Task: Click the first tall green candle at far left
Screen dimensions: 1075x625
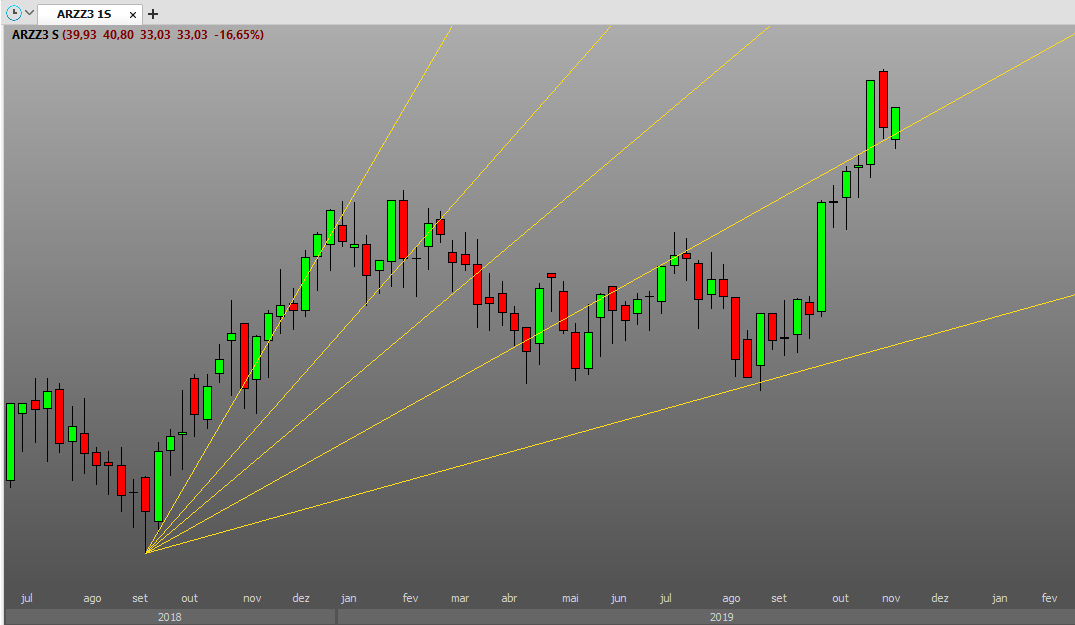Action: pyautogui.click(x=10, y=442)
